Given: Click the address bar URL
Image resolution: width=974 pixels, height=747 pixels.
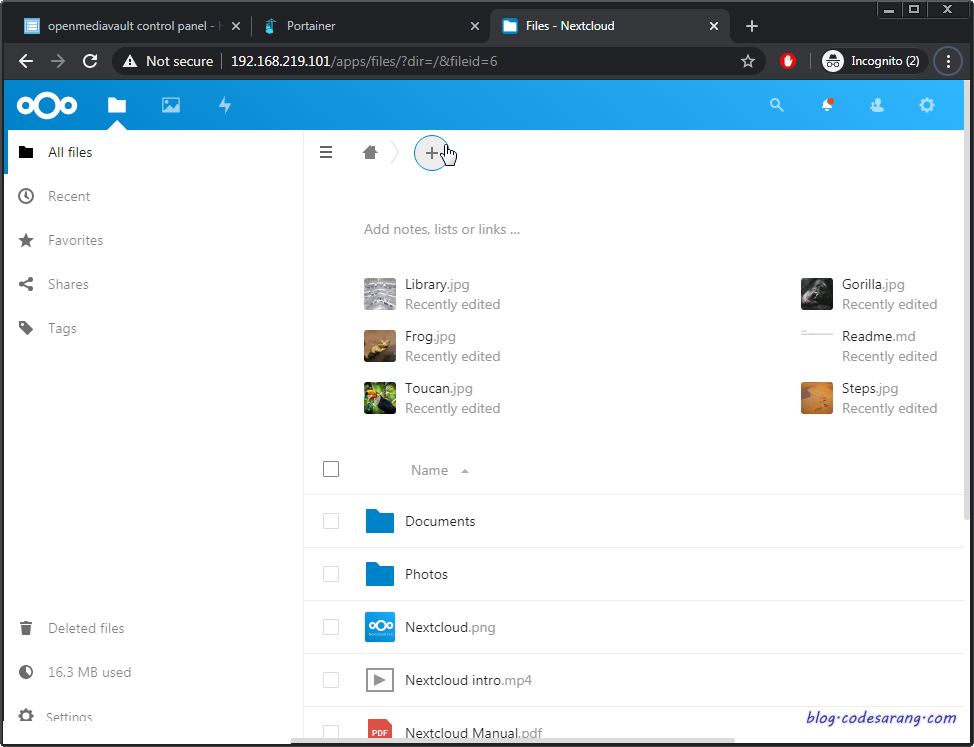Looking at the screenshot, I should click(364, 61).
